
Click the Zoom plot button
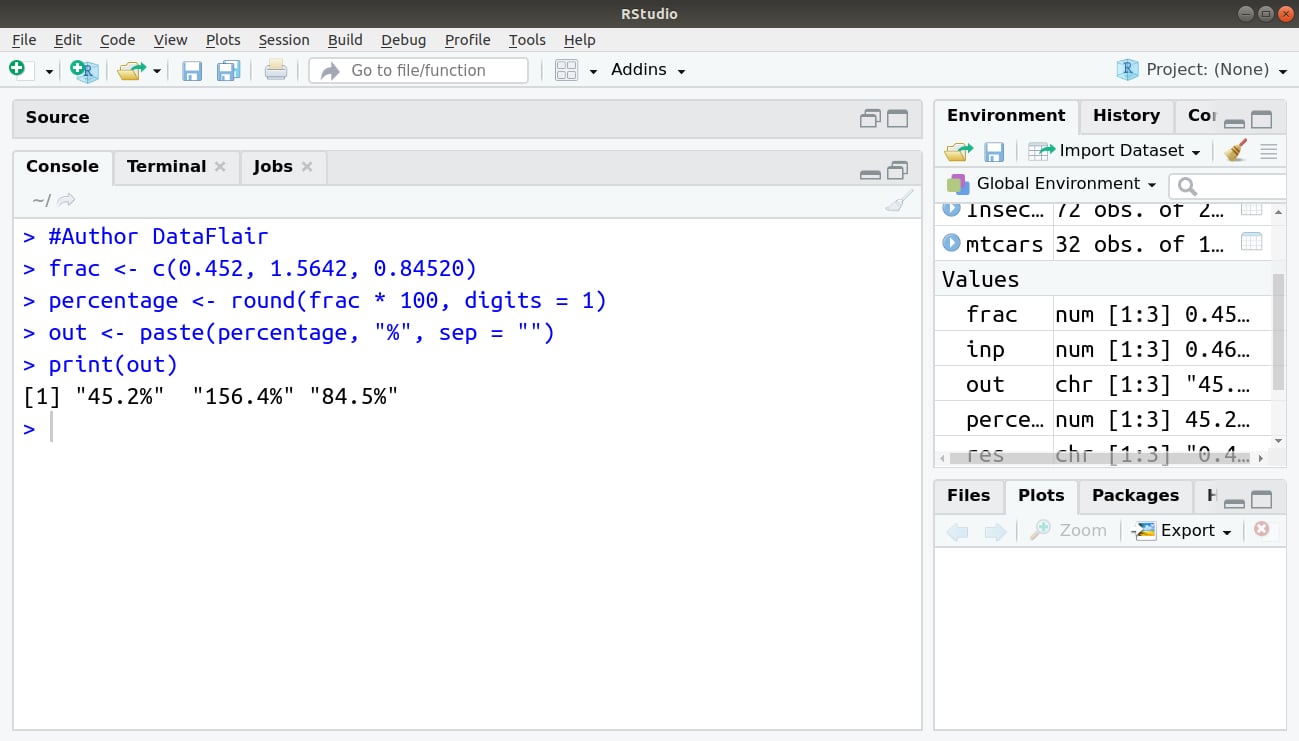1069,531
